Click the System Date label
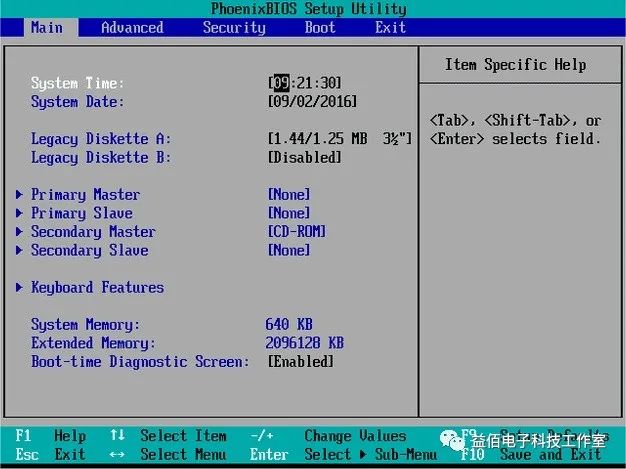 (78, 102)
